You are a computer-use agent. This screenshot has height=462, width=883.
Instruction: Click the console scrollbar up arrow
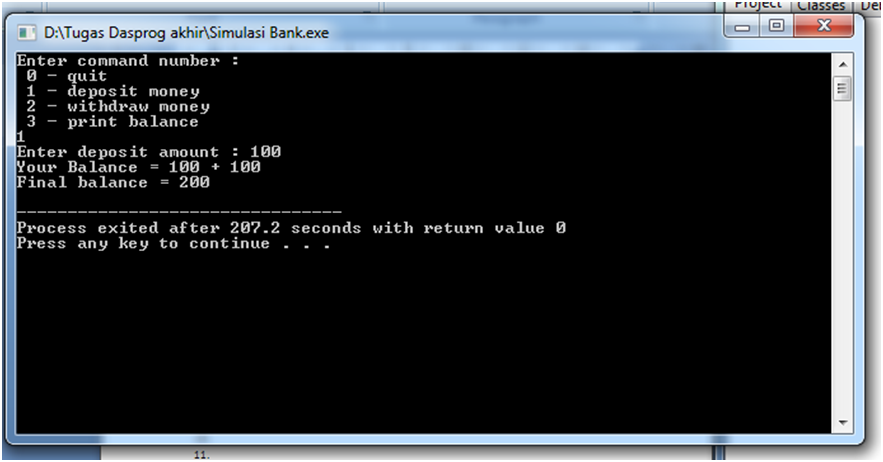point(842,64)
